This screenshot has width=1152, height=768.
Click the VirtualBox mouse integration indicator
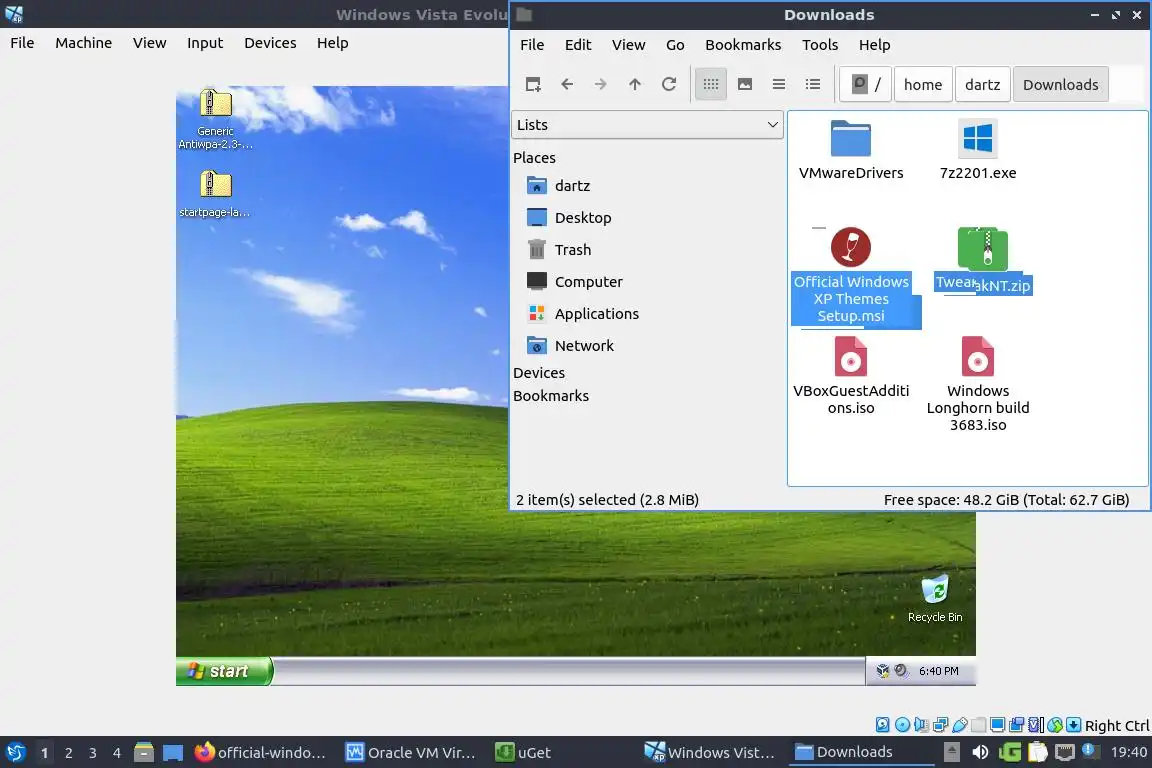point(1055,725)
